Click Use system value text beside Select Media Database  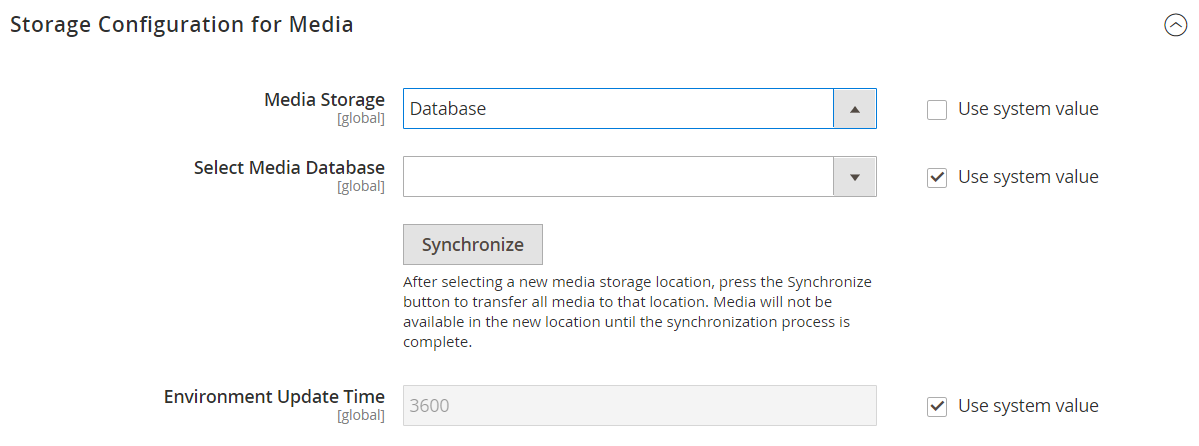coord(1028,177)
